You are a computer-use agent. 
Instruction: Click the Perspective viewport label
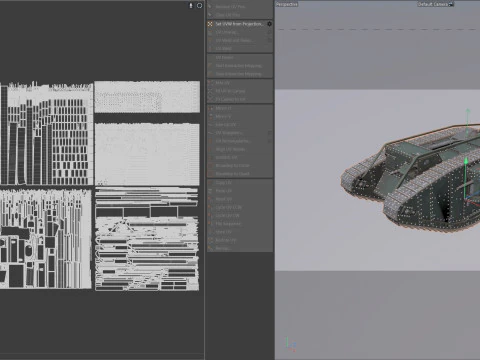tap(287, 4)
